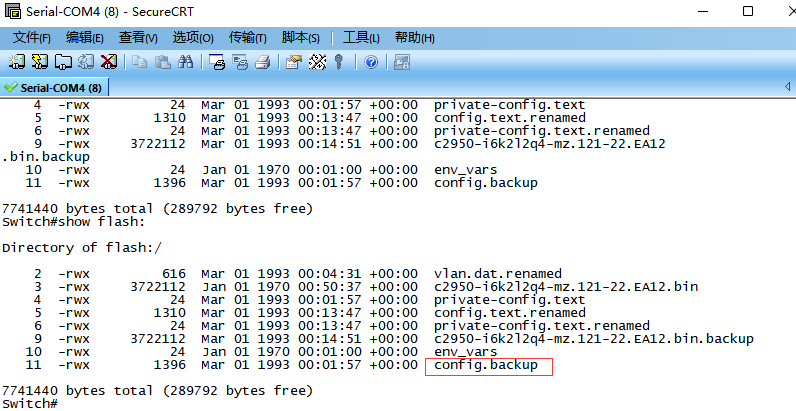Click the Connect in Tab icon
The width and height of the screenshot is (796, 411).
(x=63, y=62)
